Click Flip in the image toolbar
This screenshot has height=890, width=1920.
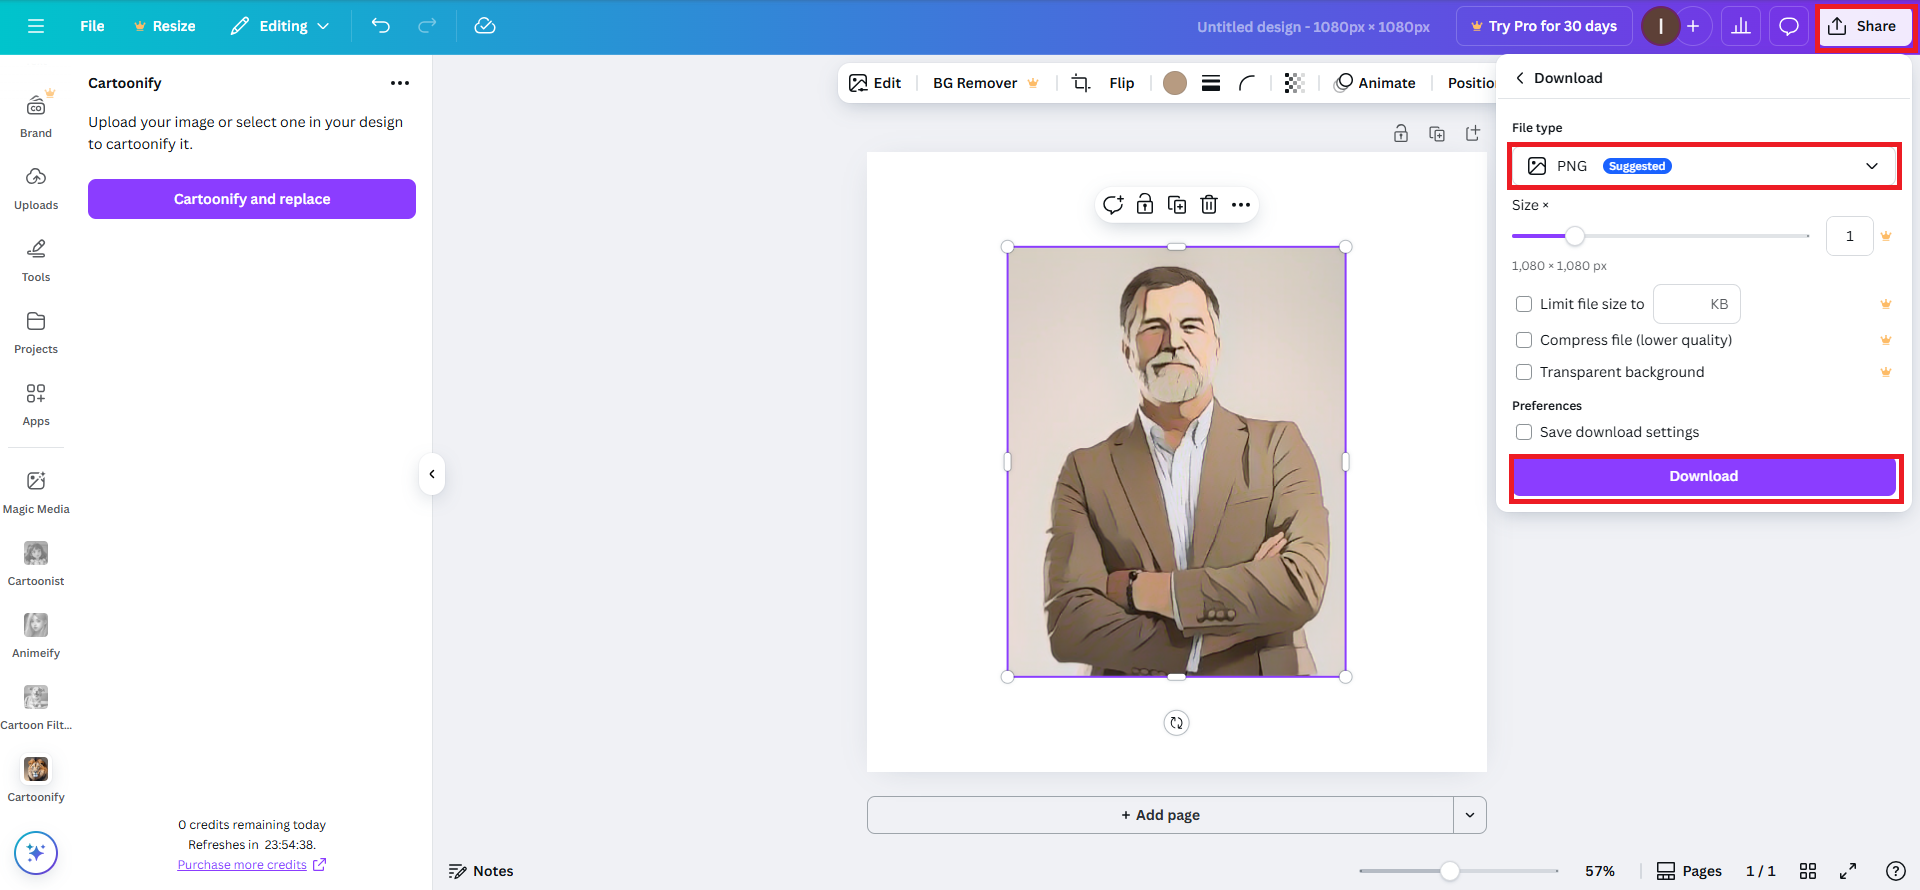(x=1122, y=83)
